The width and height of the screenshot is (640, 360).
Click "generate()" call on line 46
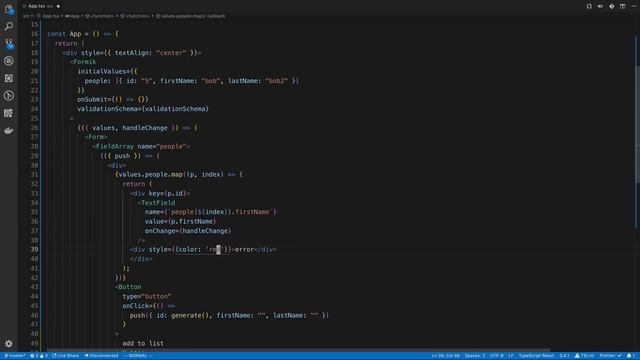[190, 315]
